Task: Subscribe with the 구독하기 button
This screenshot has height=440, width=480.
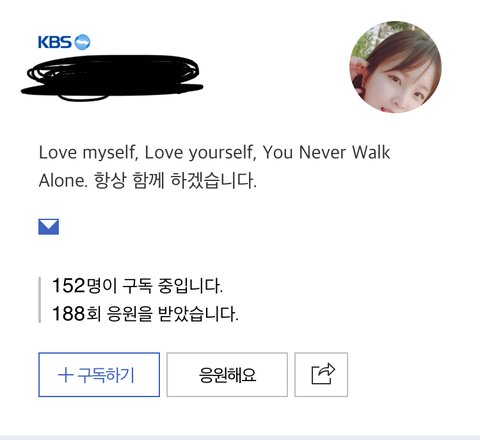Action: (x=99, y=374)
